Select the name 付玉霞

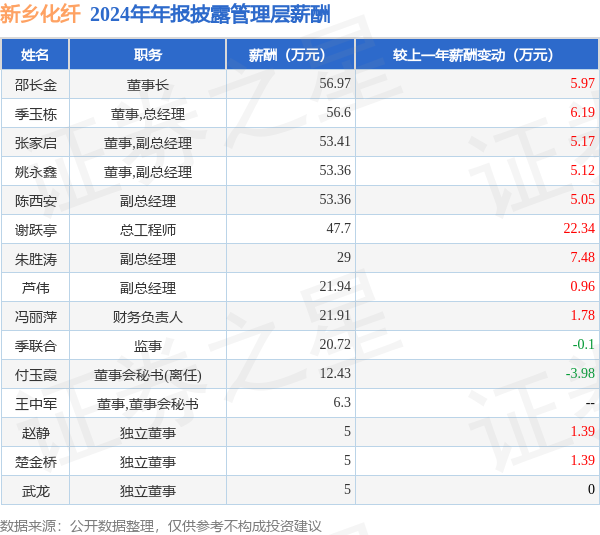(36, 375)
